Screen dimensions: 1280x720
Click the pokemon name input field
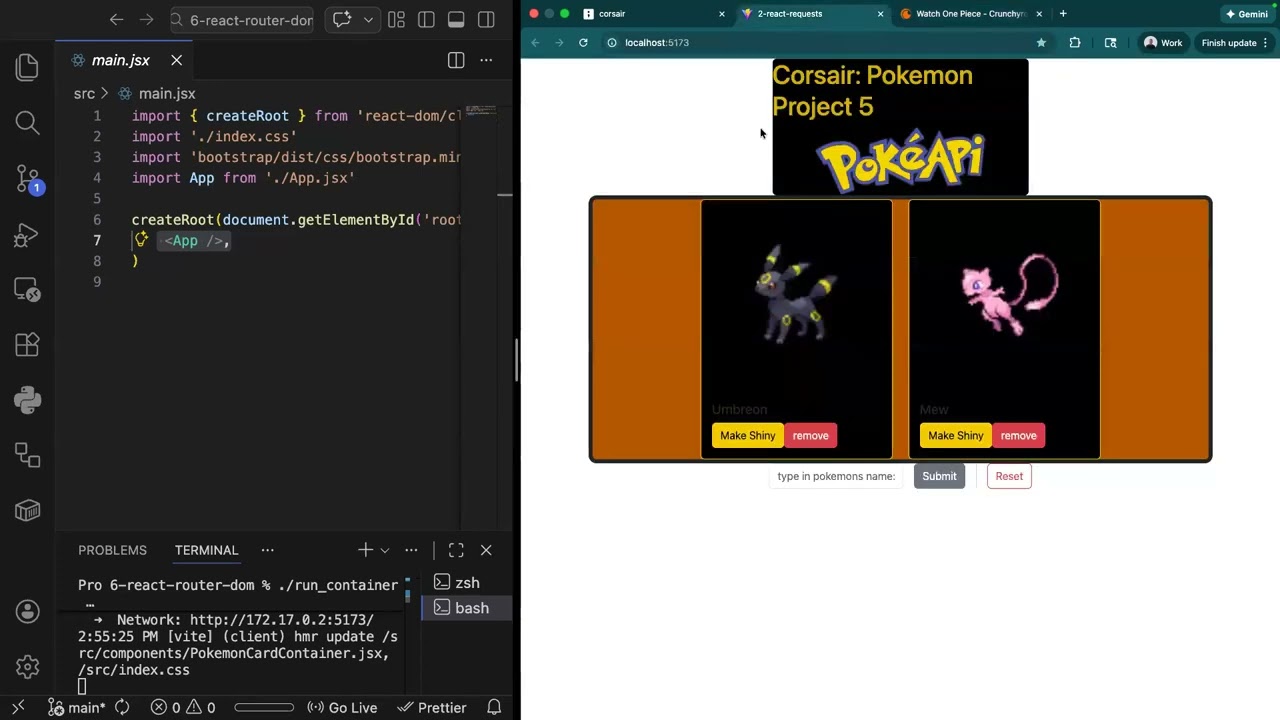point(836,476)
